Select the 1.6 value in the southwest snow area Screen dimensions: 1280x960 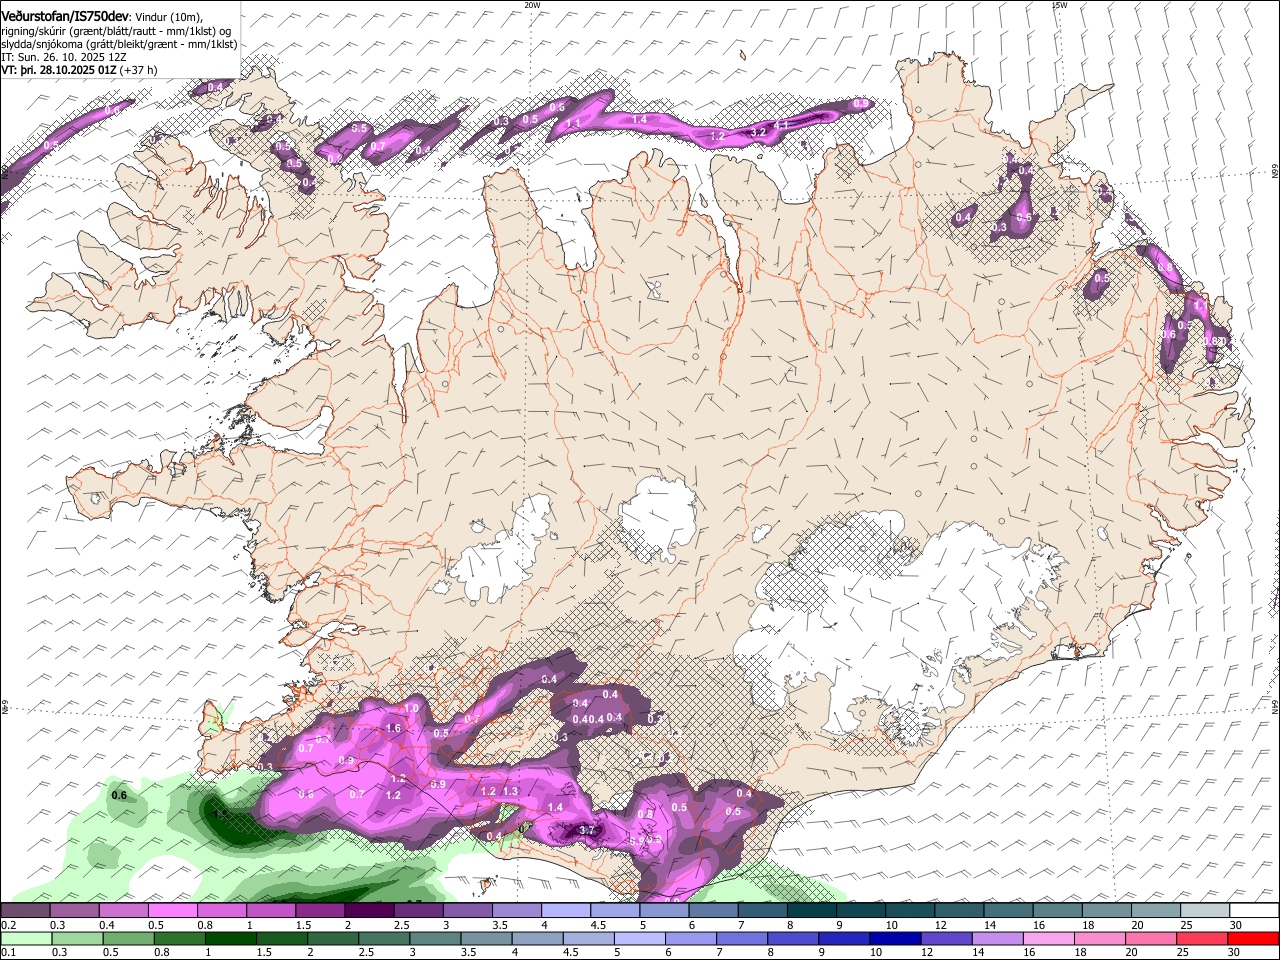(393, 729)
